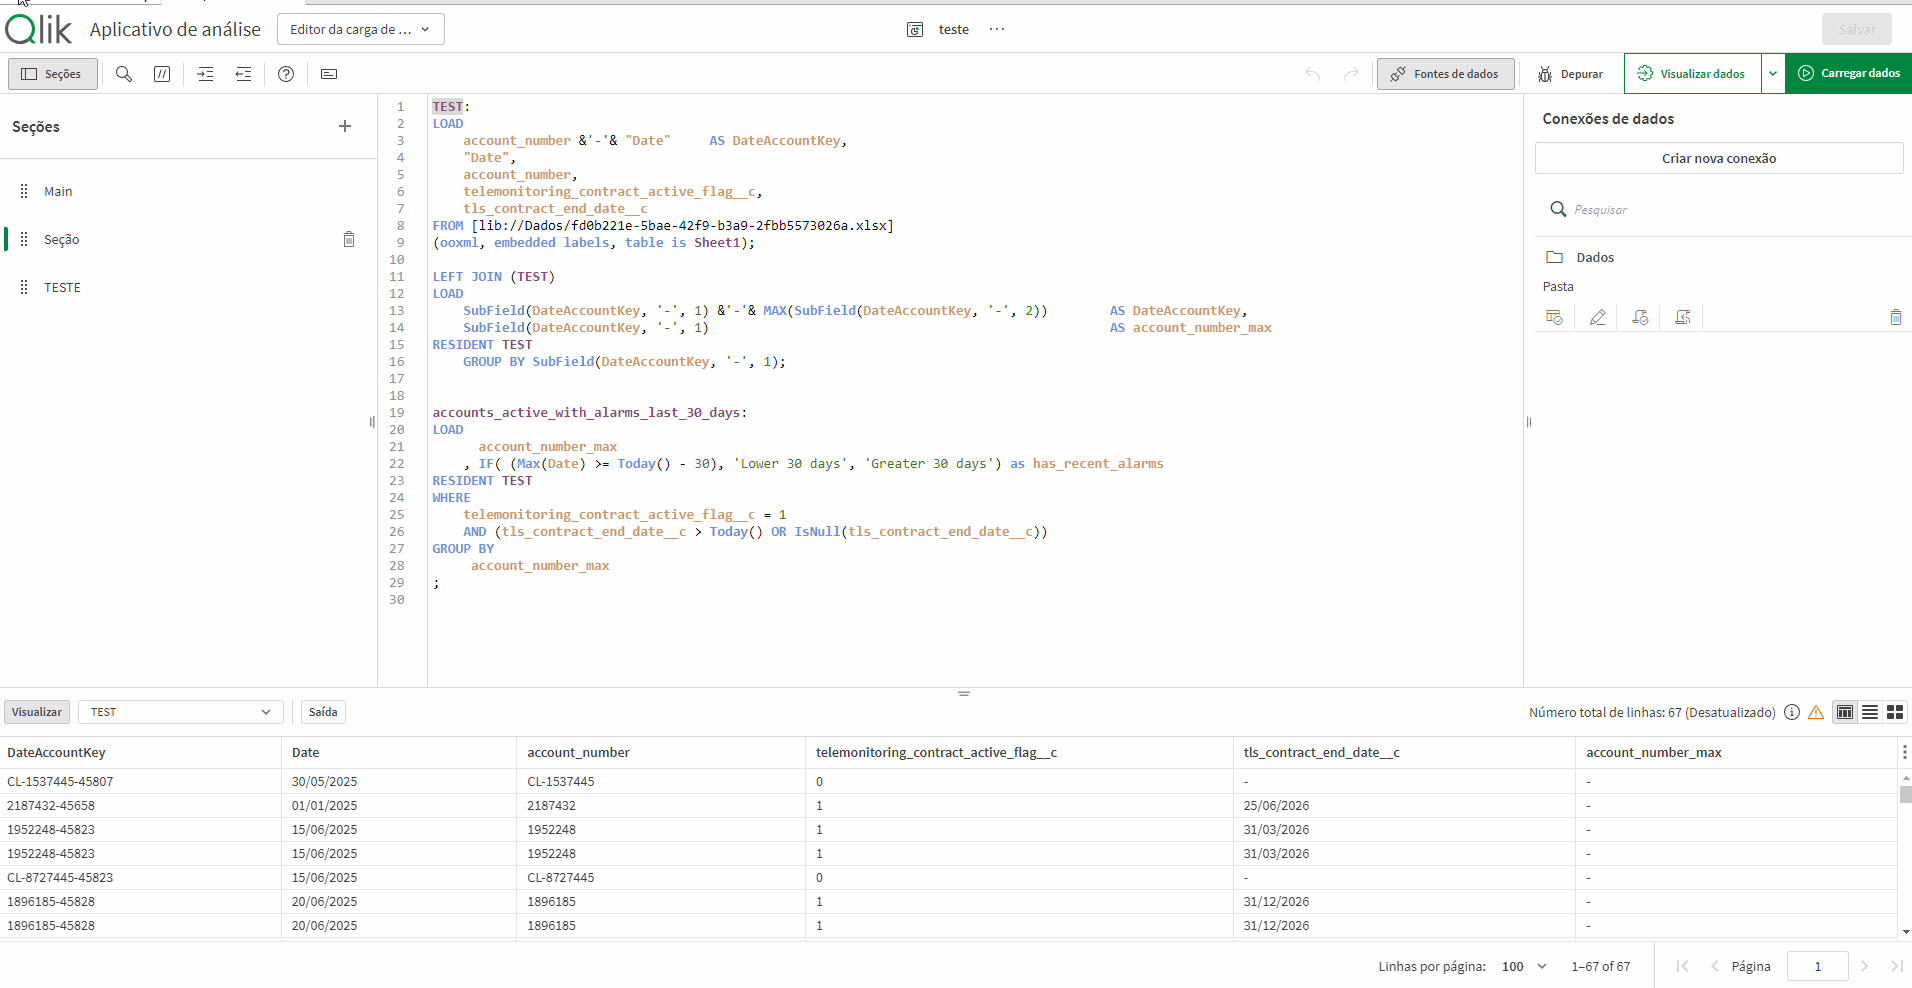
Task: Click the outdated data warning icon
Action: 1816,712
